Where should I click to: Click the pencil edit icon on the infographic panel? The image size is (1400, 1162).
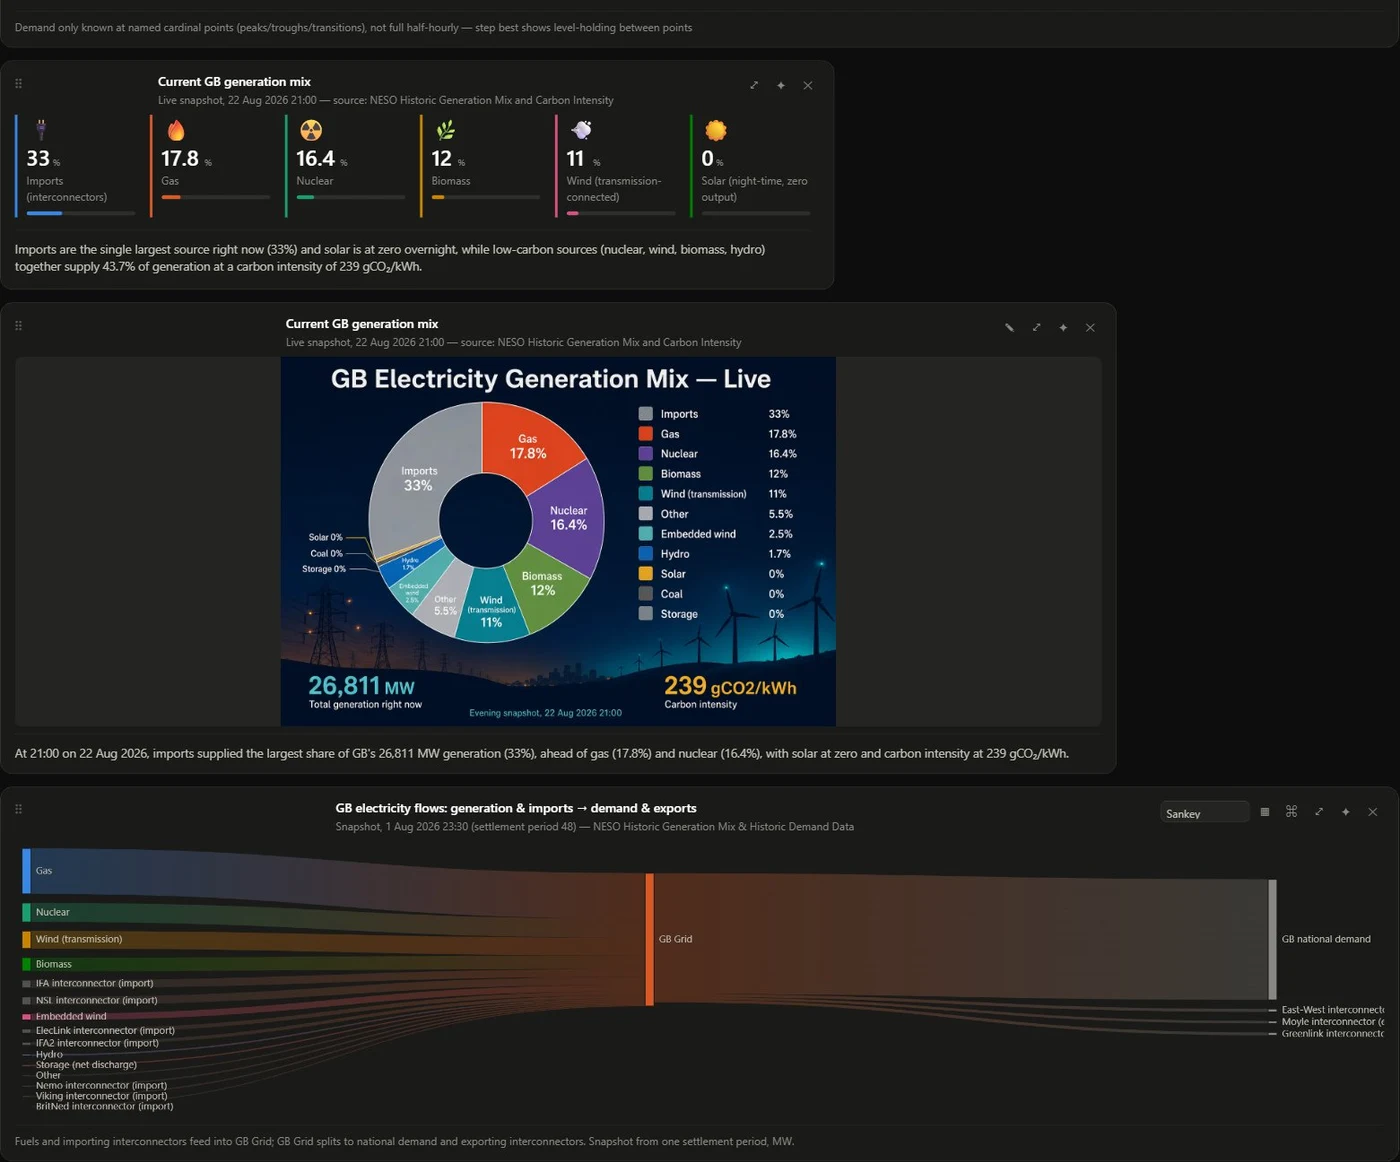click(1009, 327)
